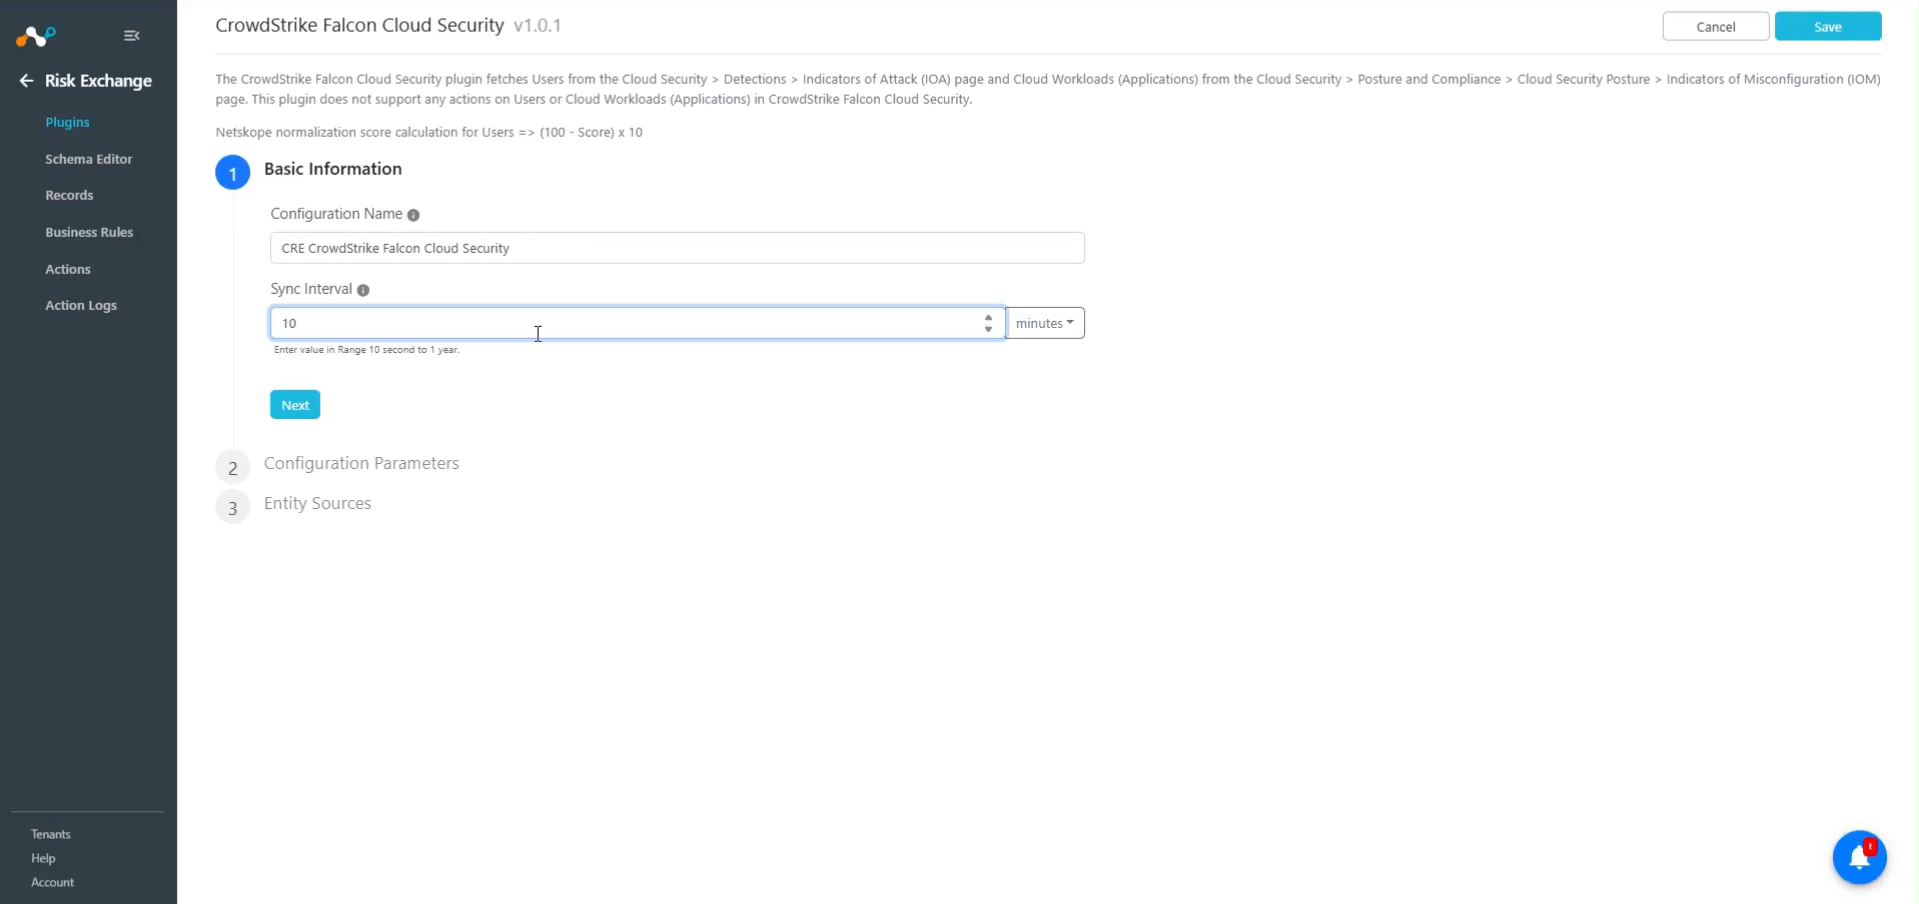Open the notifications bell
The image size is (1919, 904).
point(1859,857)
